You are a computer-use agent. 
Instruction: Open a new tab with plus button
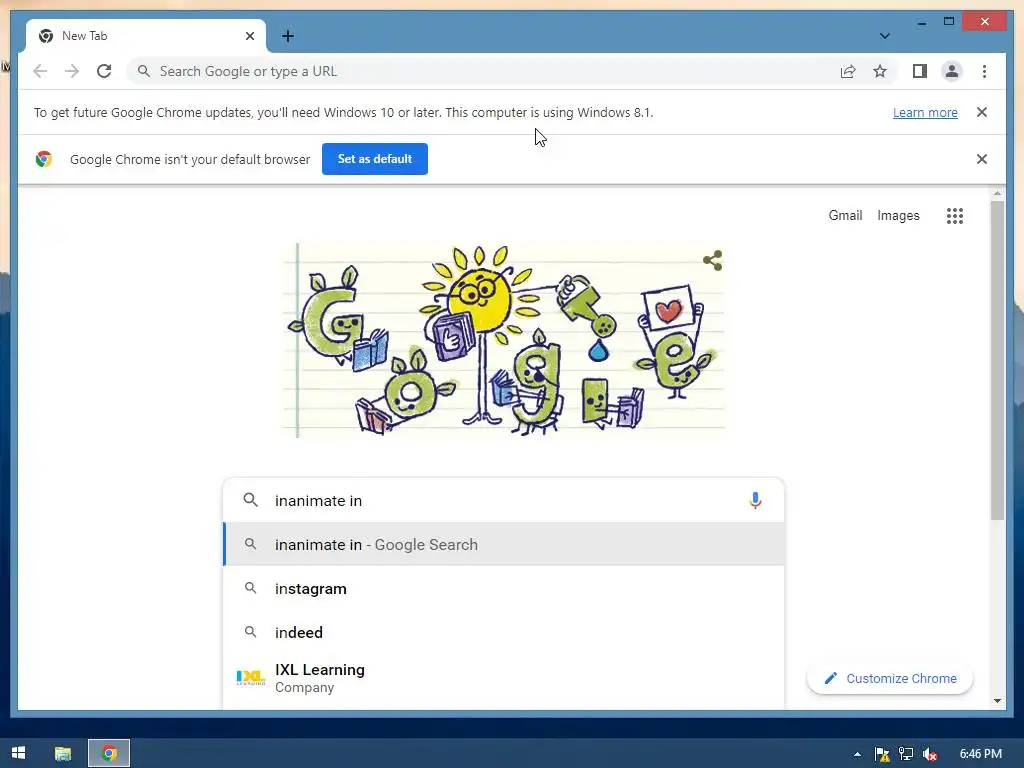click(x=287, y=36)
